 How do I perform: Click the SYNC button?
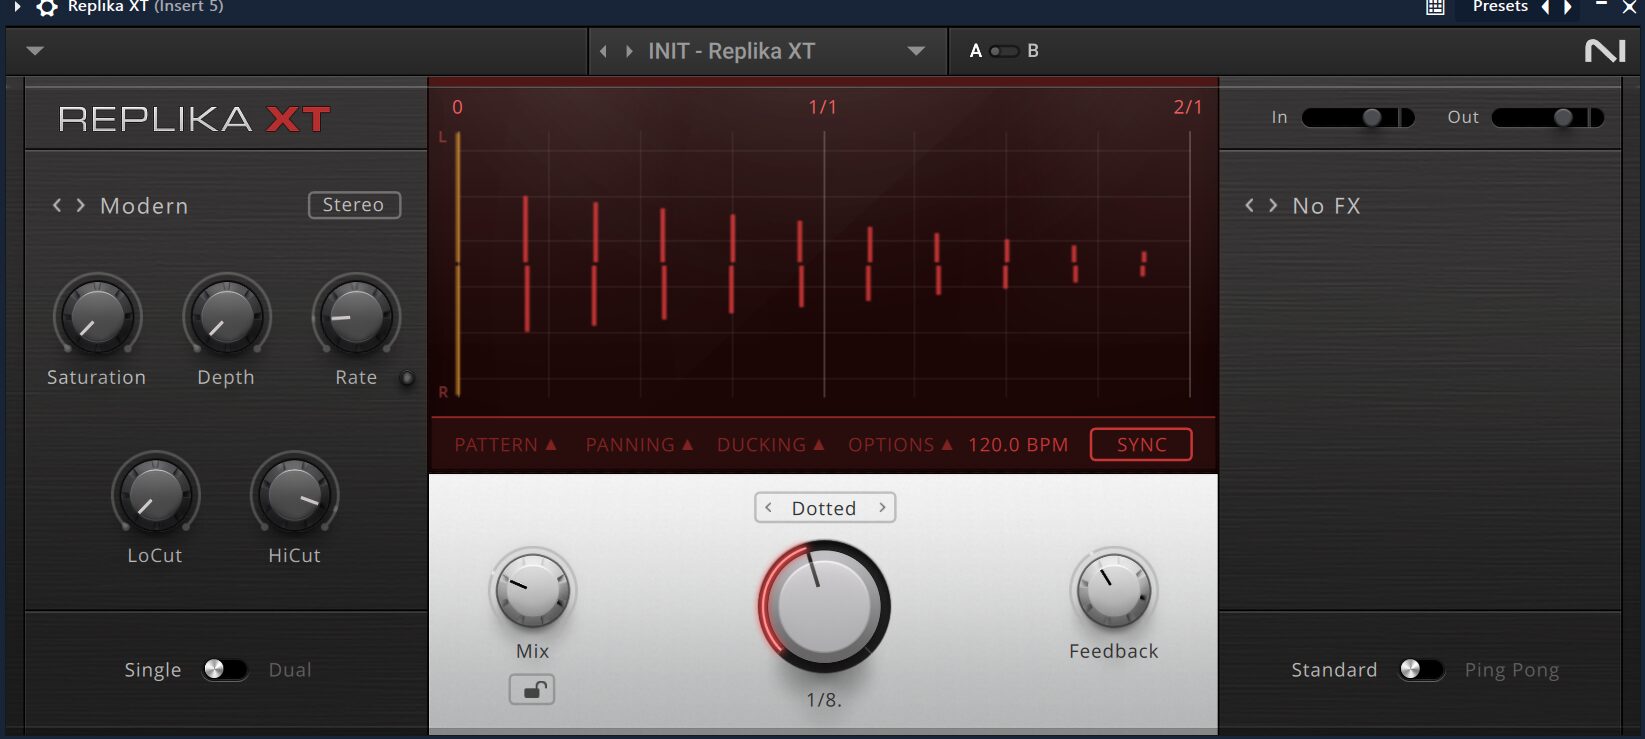point(1141,445)
